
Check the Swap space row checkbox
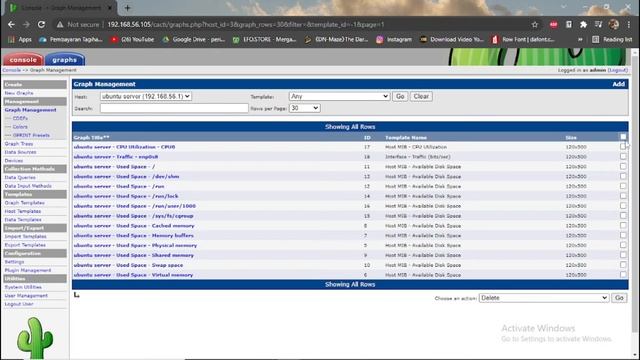(623, 265)
